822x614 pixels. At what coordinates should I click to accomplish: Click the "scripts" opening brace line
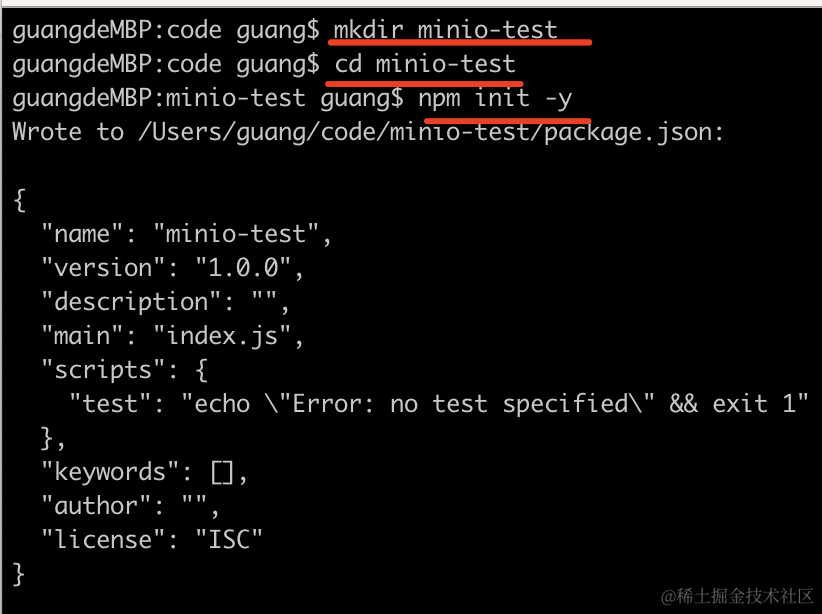click(x=125, y=370)
